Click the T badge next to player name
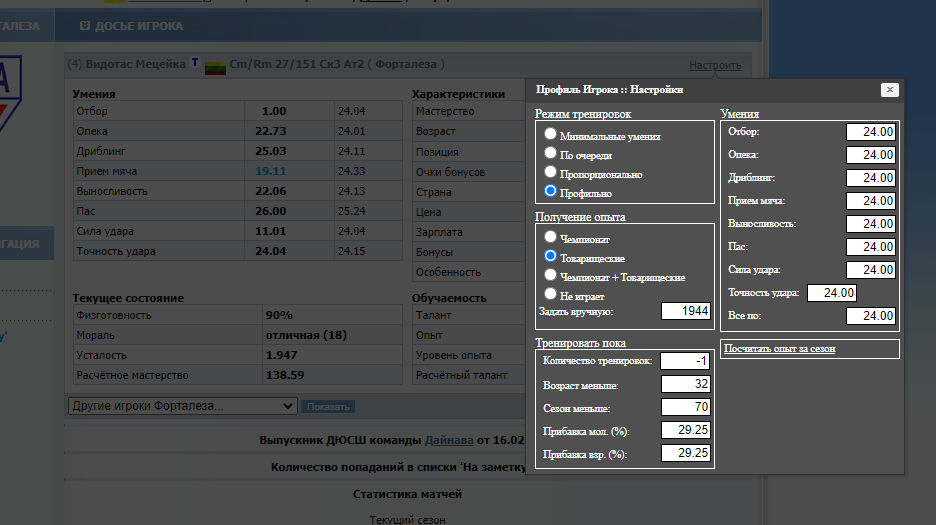 click(195, 62)
